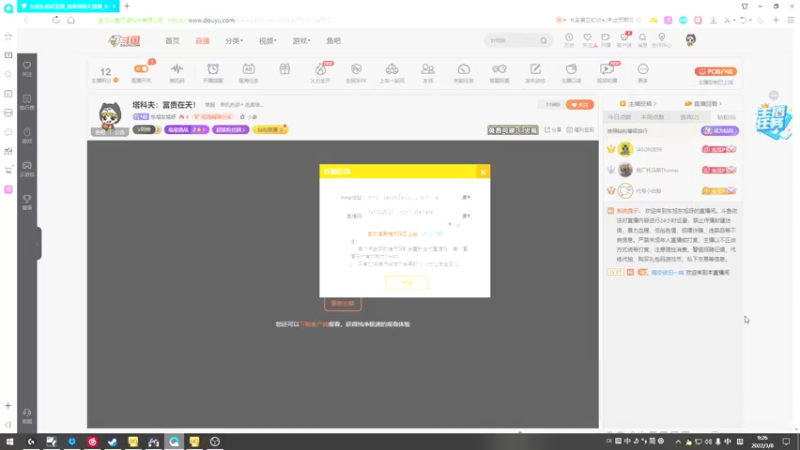This screenshot has height=450, width=800.
Task: Click the orange PC客户端 button
Action: click(715, 71)
